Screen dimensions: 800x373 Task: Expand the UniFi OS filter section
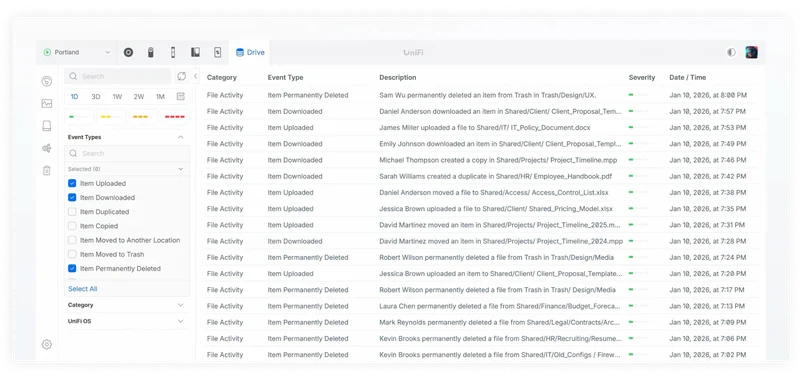pyautogui.click(x=126, y=321)
